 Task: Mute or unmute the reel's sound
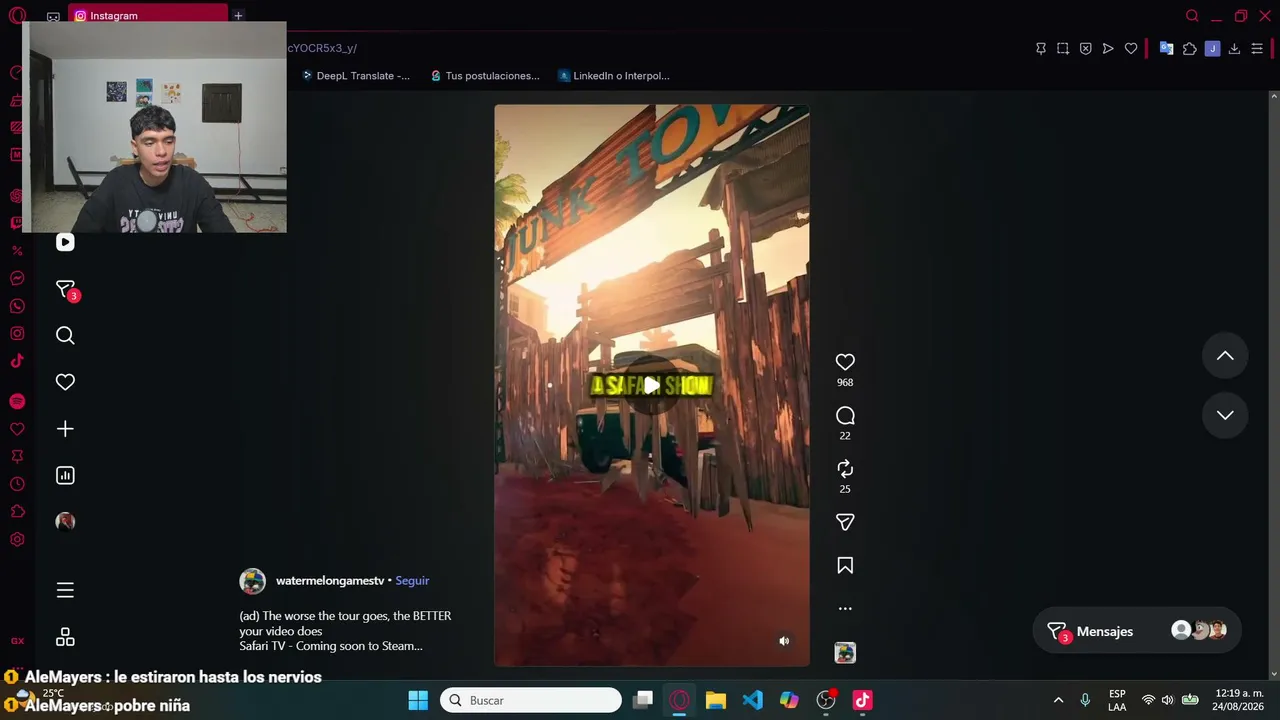pos(784,641)
